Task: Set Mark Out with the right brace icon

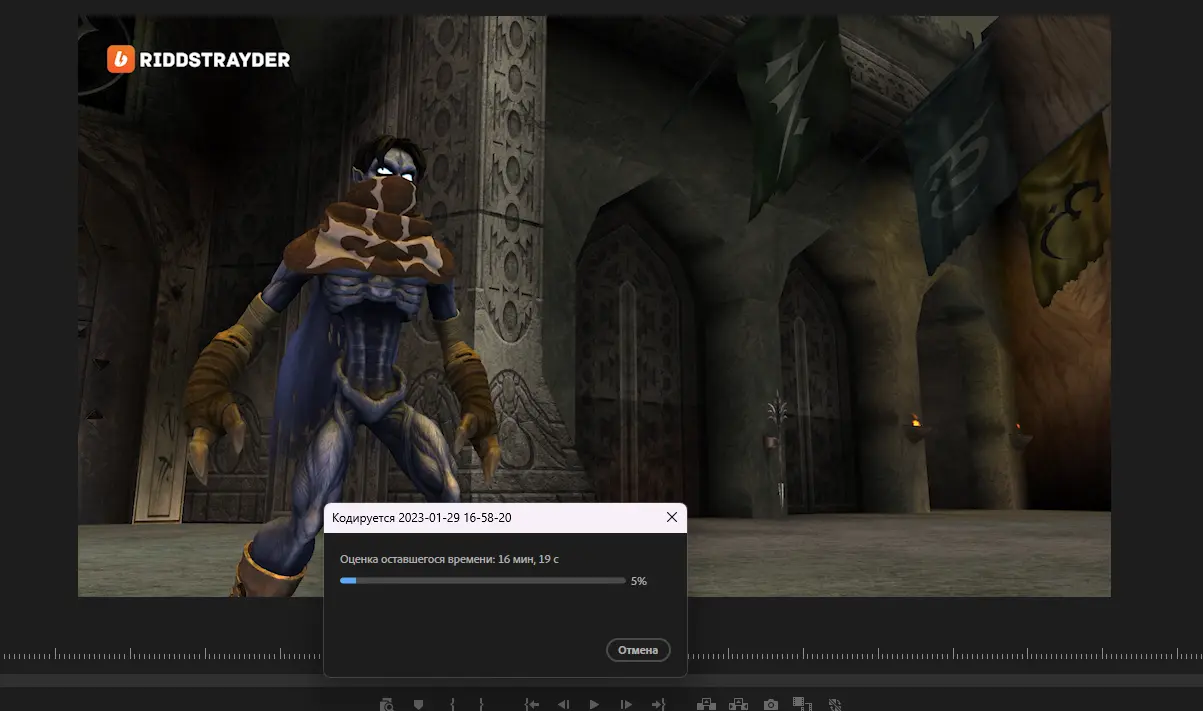Action: (x=482, y=704)
